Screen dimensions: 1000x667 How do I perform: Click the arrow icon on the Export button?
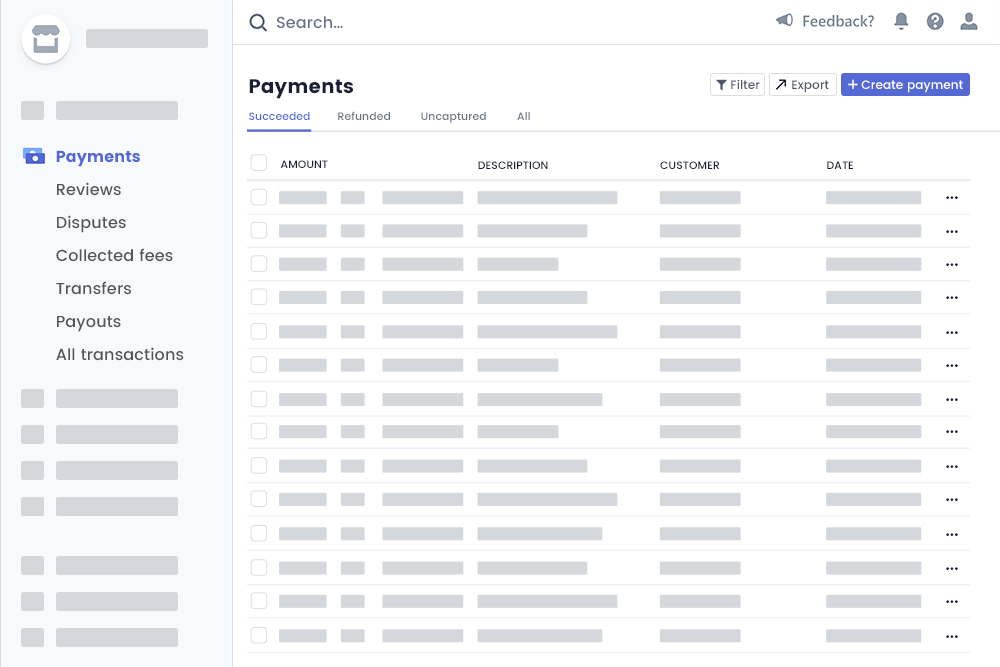tap(781, 84)
